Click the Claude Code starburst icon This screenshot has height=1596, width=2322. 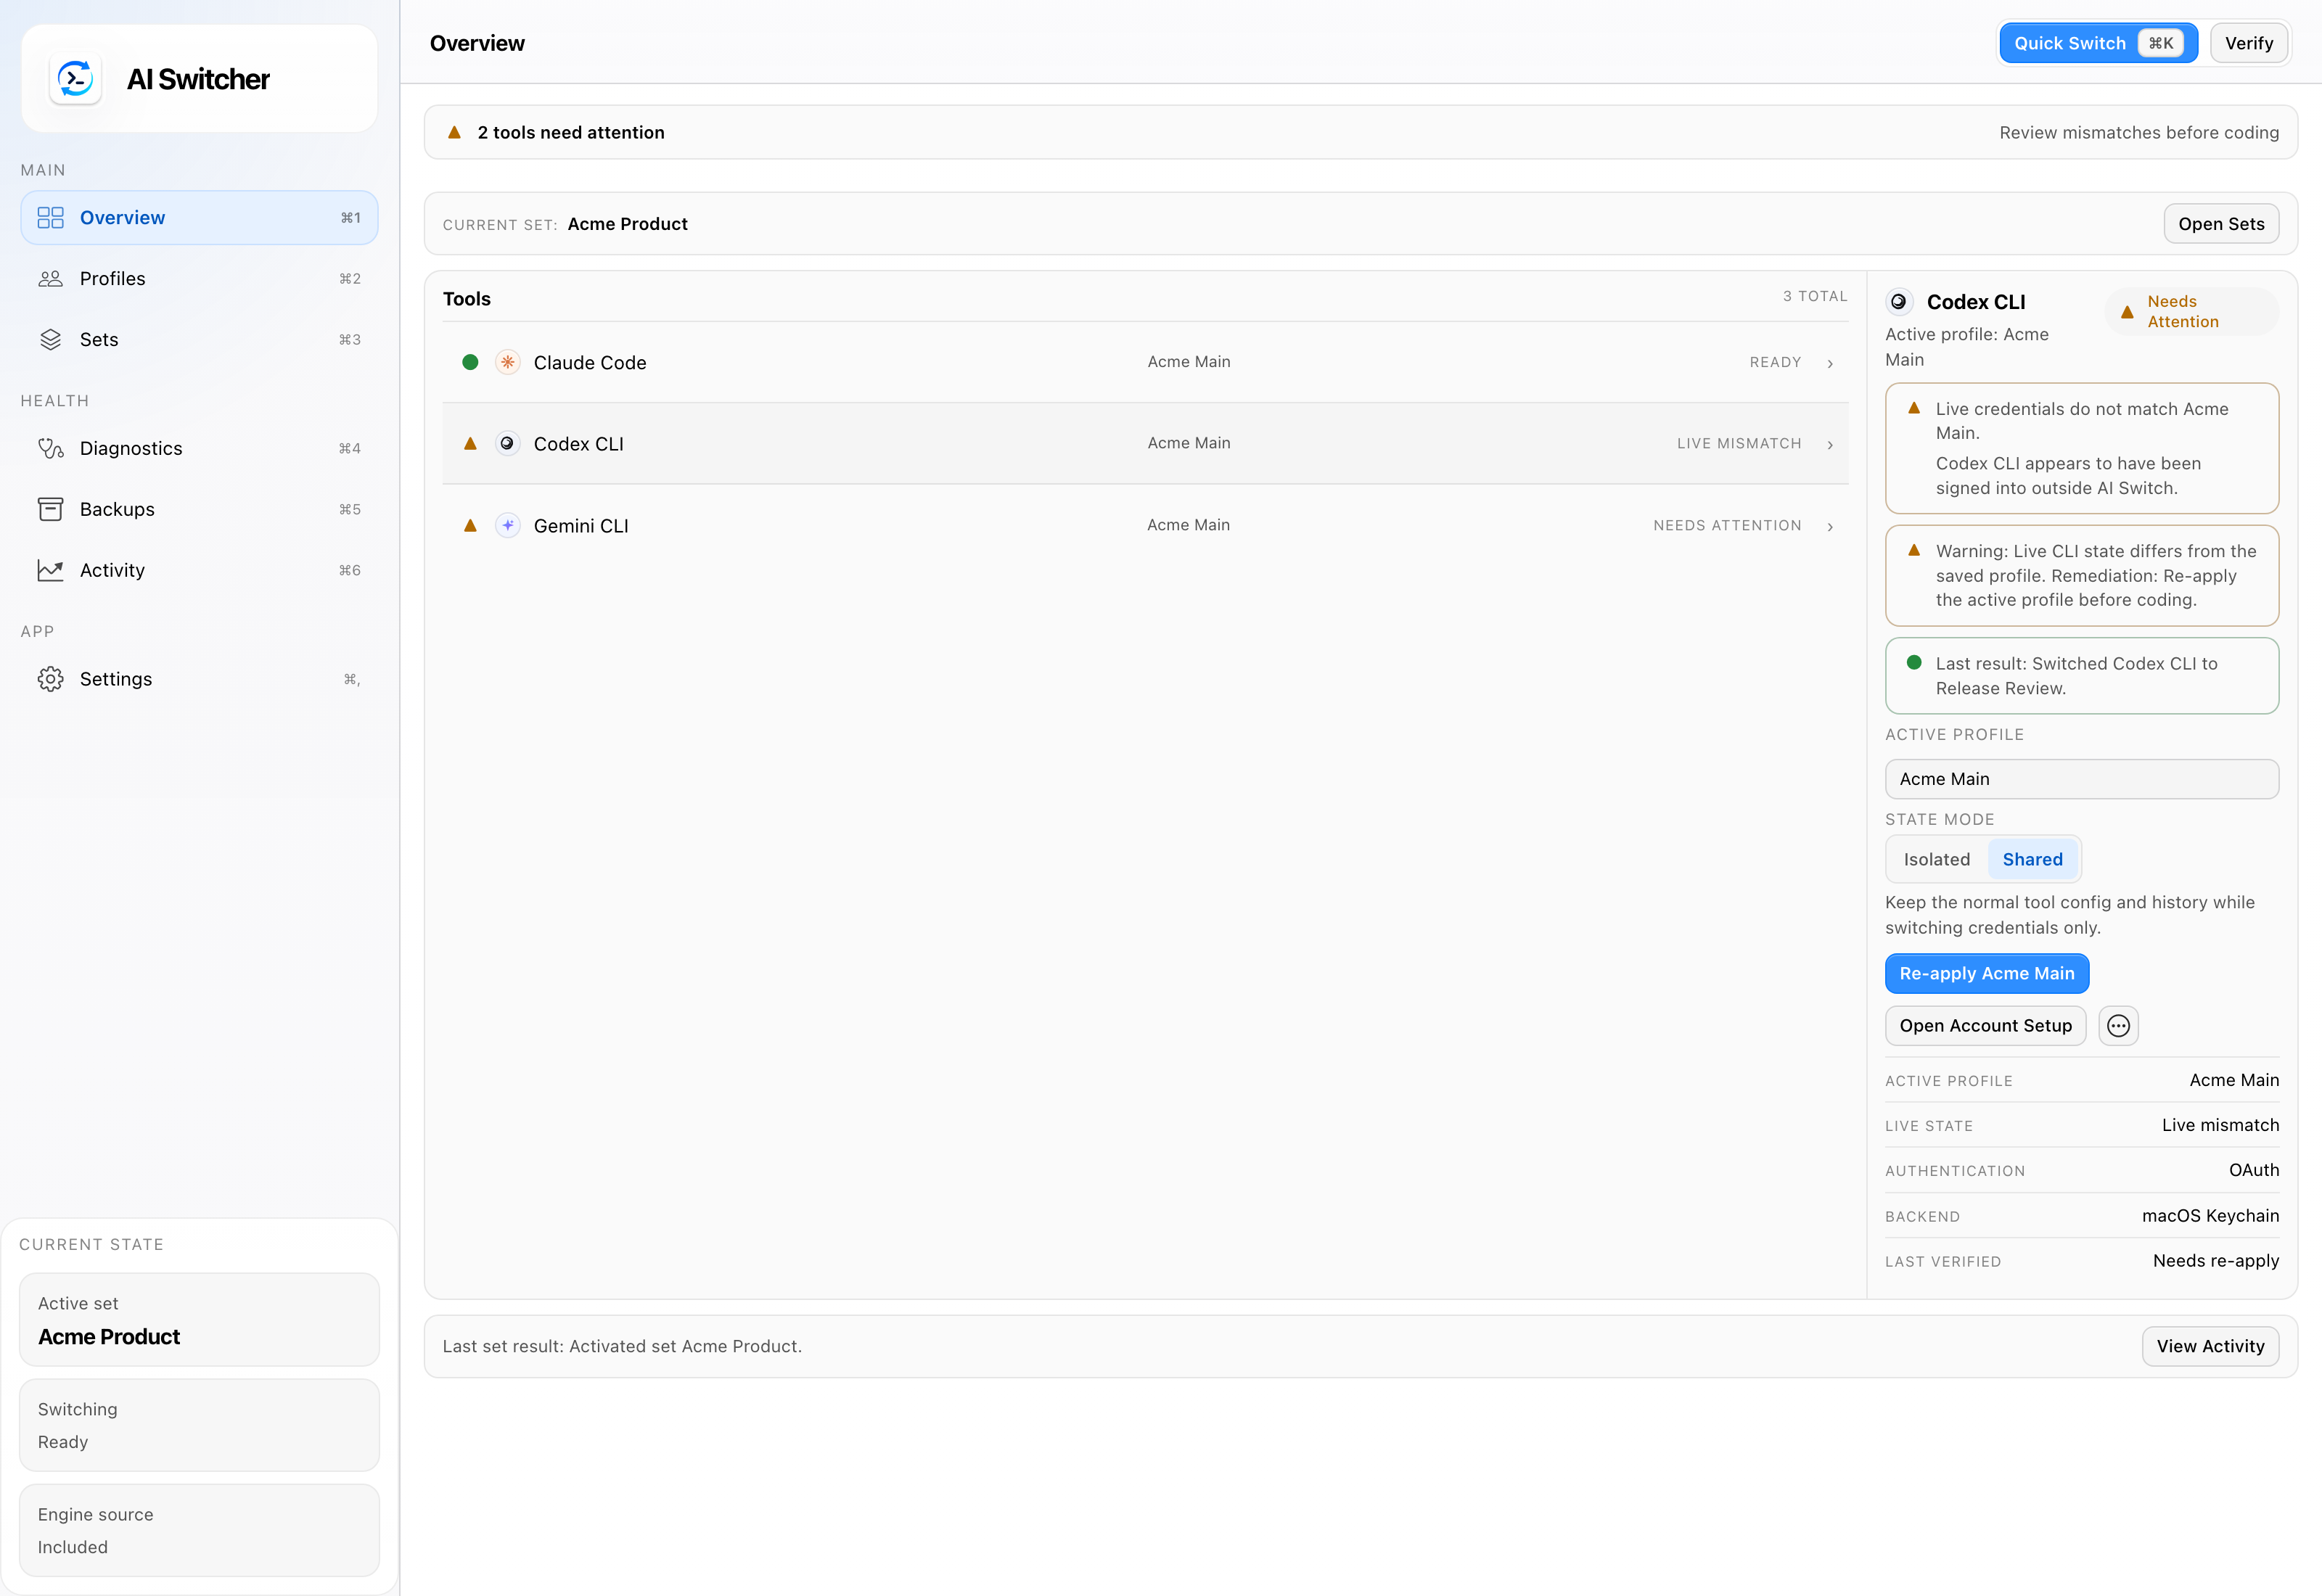[x=508, y=362]
